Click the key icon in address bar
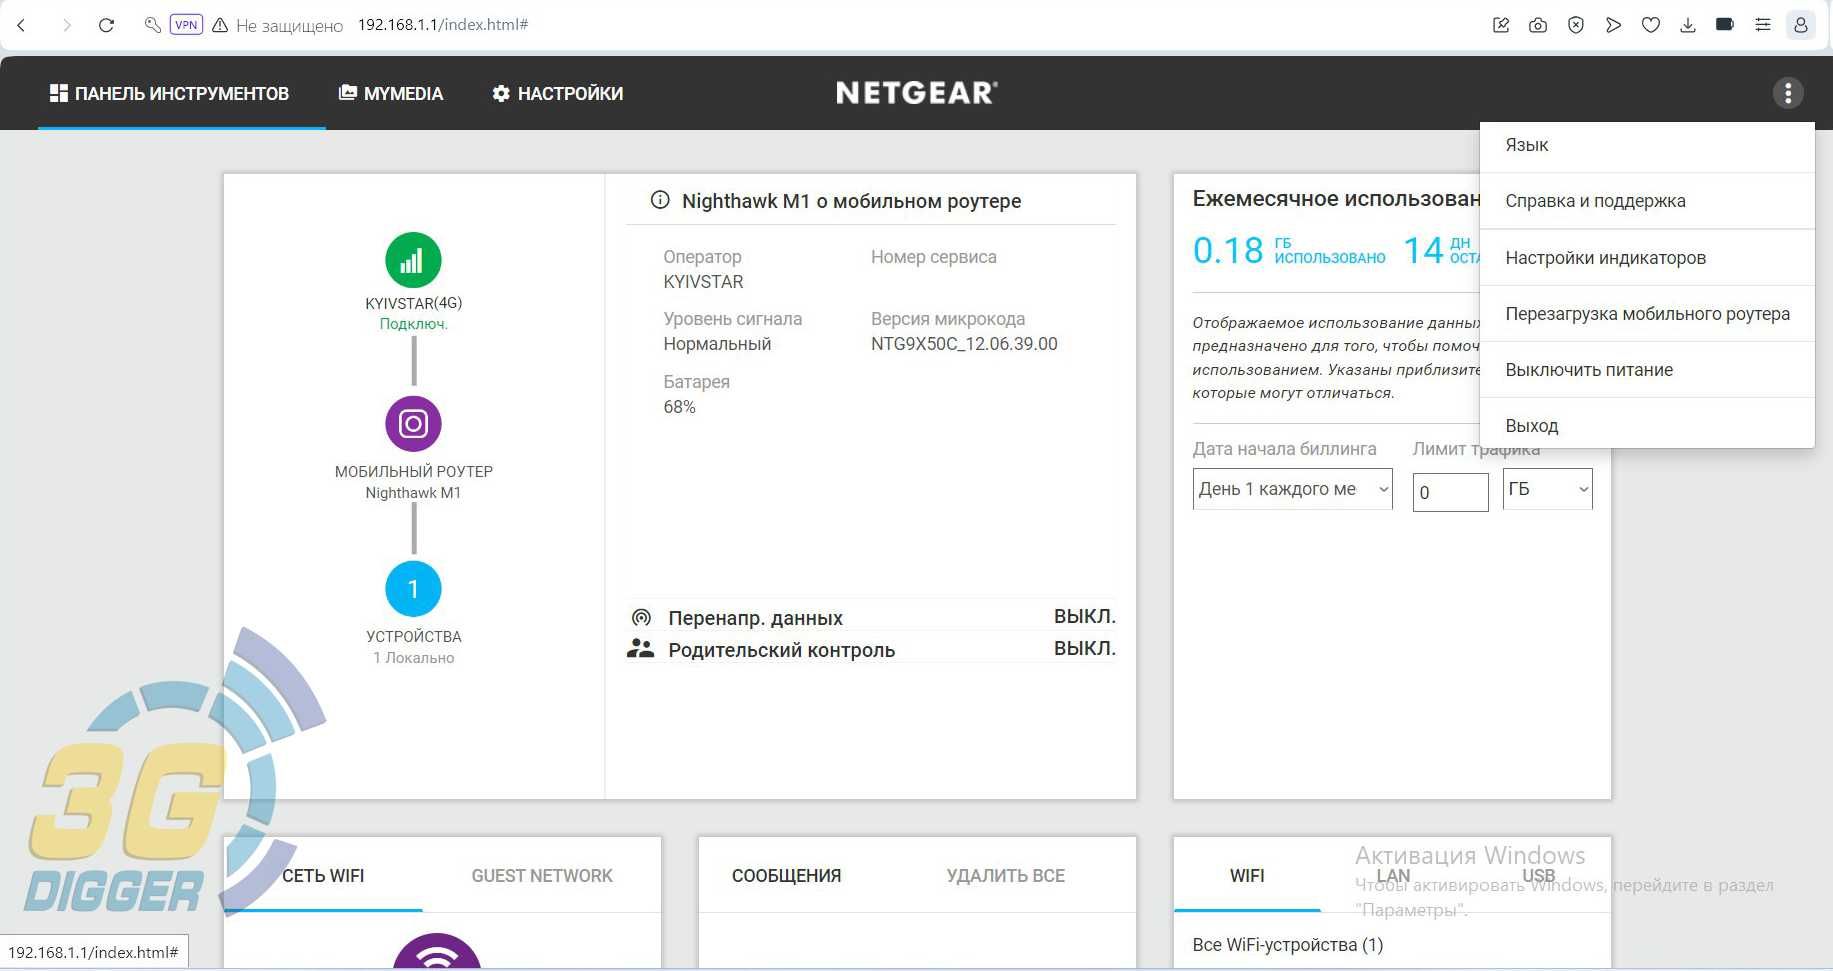The width and height of the screenshot is (1833, 971). pyautogui.click(x=152, y=25)
